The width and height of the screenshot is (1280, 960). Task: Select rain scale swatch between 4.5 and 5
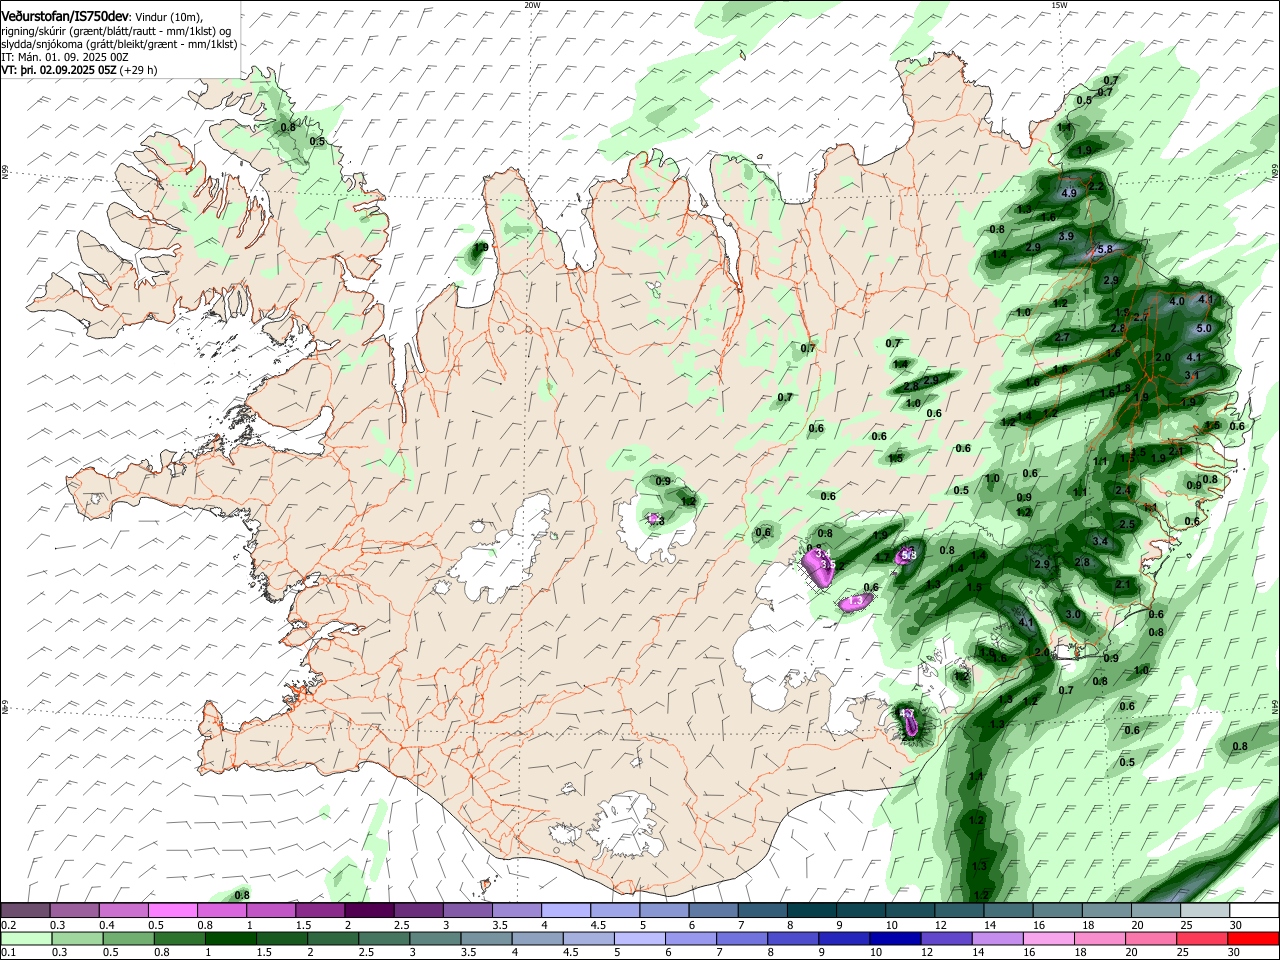588,938
